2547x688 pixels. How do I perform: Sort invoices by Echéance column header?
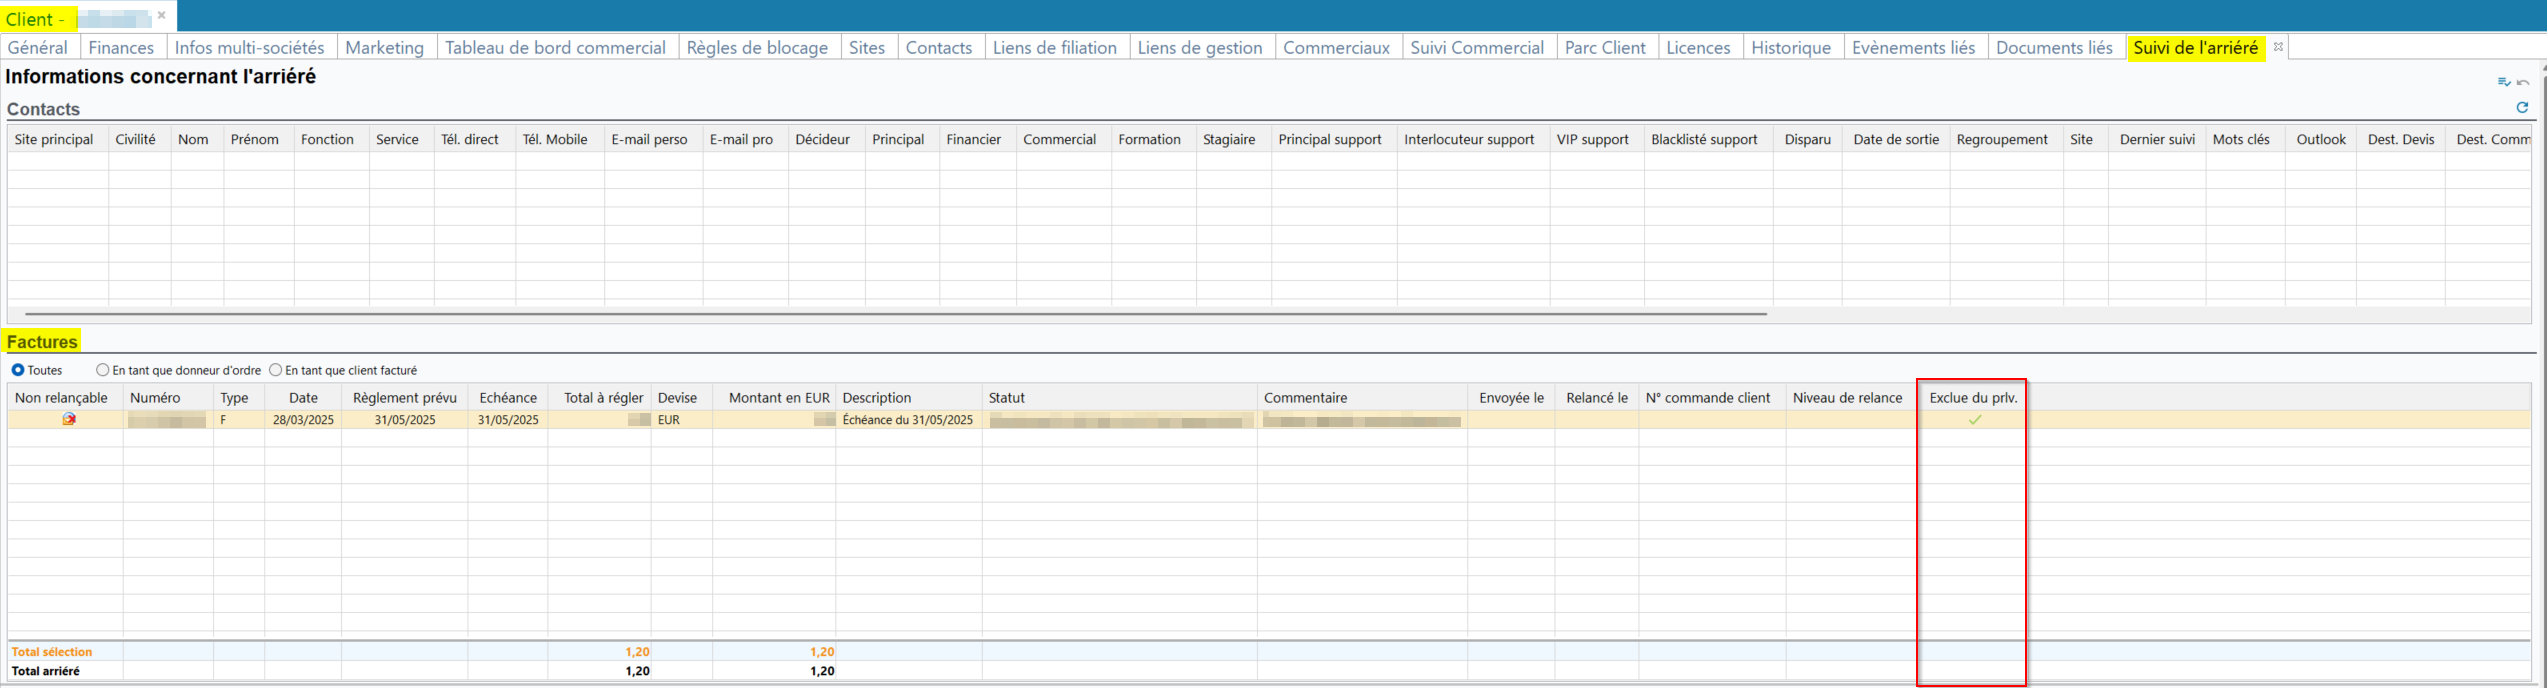pos(507,398)
